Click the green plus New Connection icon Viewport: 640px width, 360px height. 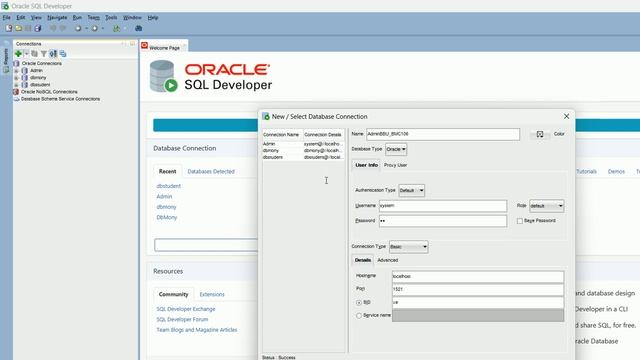pyautogui.click(x=18, y=53)
